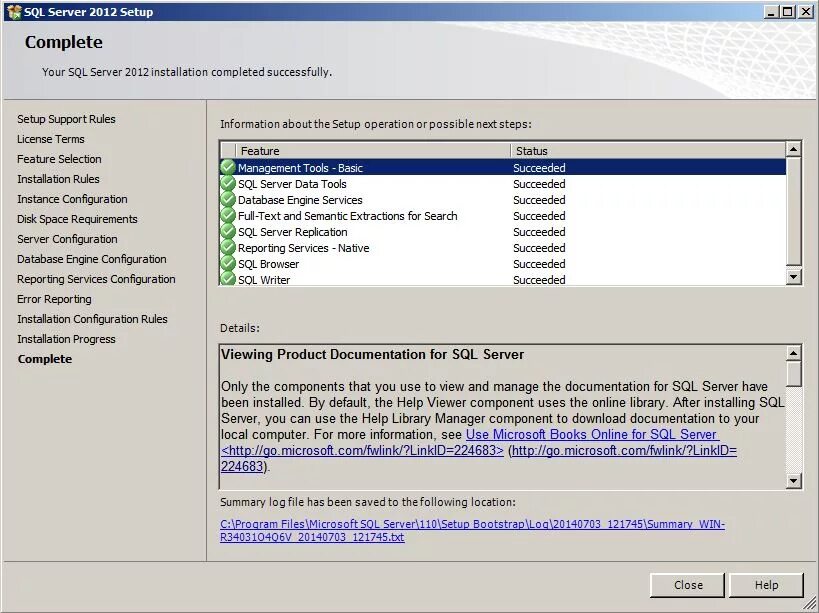Close the window using the title bar X
The width and height of the screenshot is (819, 613).
point(805,11)
